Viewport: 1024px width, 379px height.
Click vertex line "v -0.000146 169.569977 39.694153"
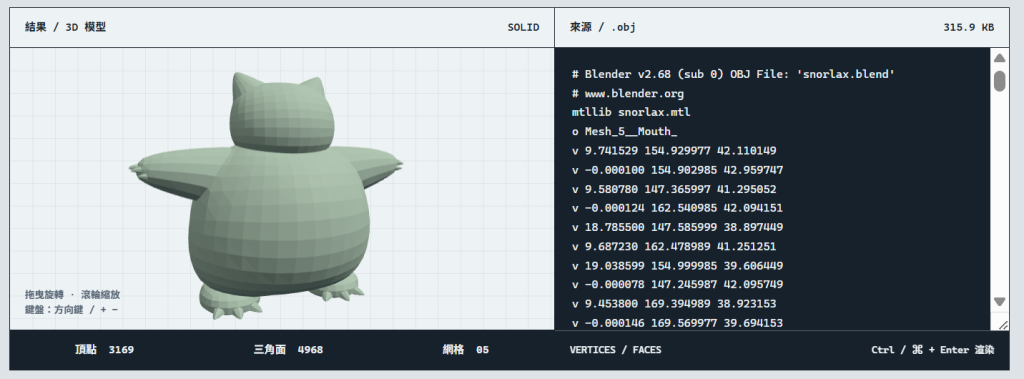tap(677, 323)
